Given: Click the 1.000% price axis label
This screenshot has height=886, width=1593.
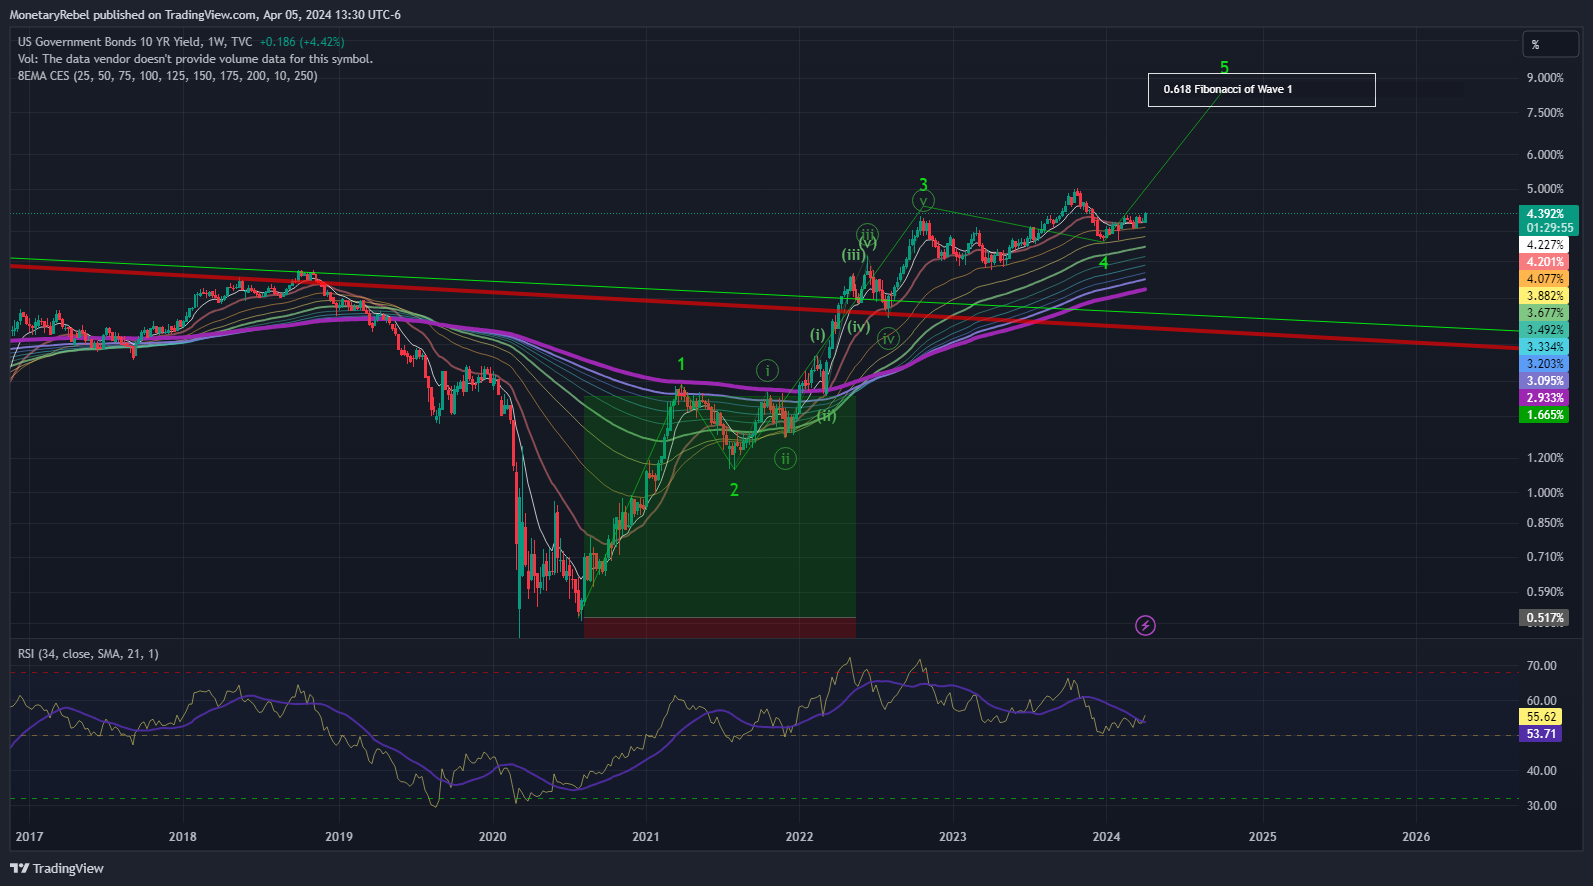Looking at the screenshot, I should pos(1545,493).
